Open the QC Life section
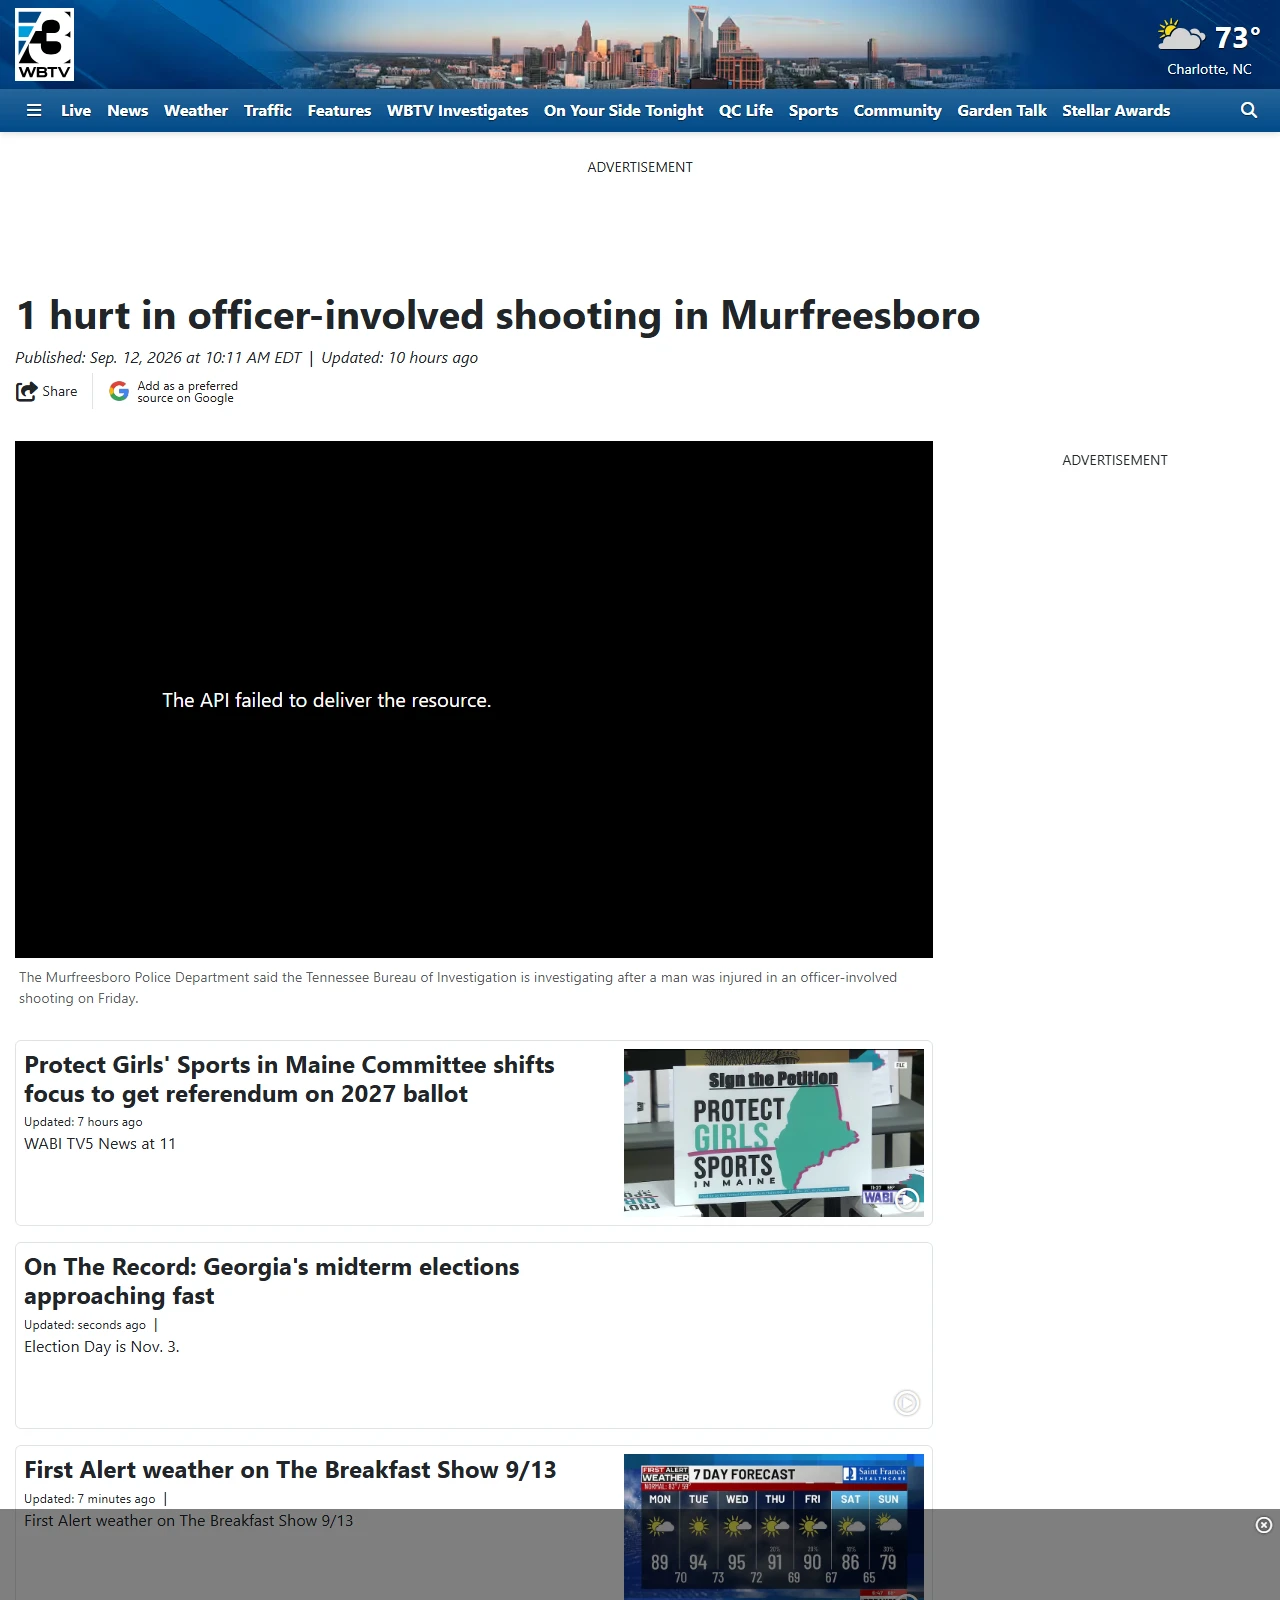 (746, 110)
